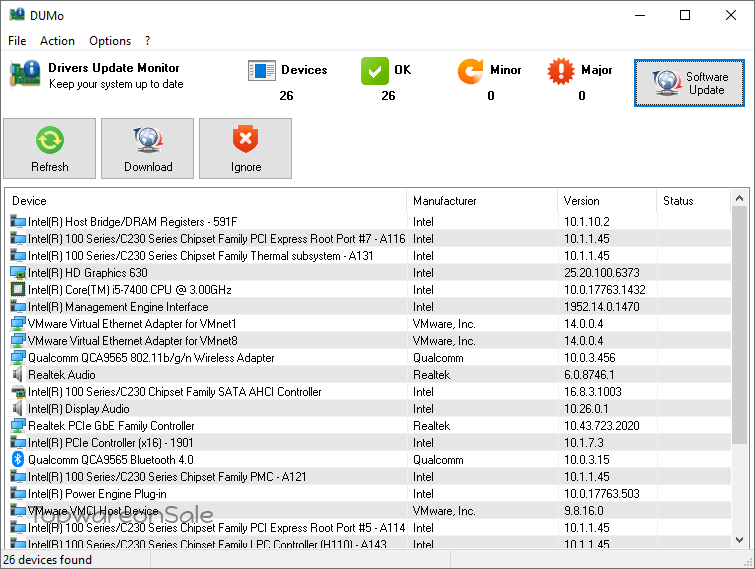755x569 pixels.
Task: Click version 16.8.3.1003
Action: pyautogui.click(x=593, y=392)
